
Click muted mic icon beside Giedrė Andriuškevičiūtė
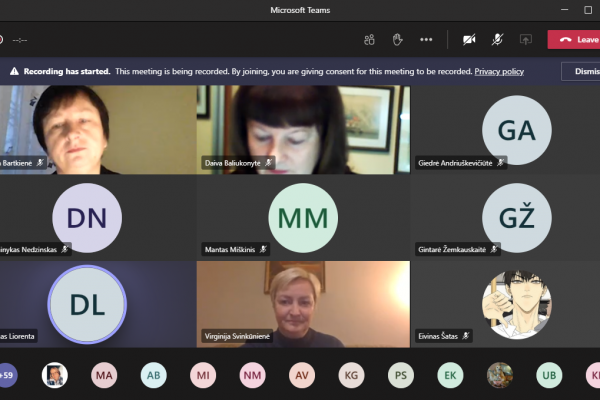pyautogui.click(x=500, y=163)
